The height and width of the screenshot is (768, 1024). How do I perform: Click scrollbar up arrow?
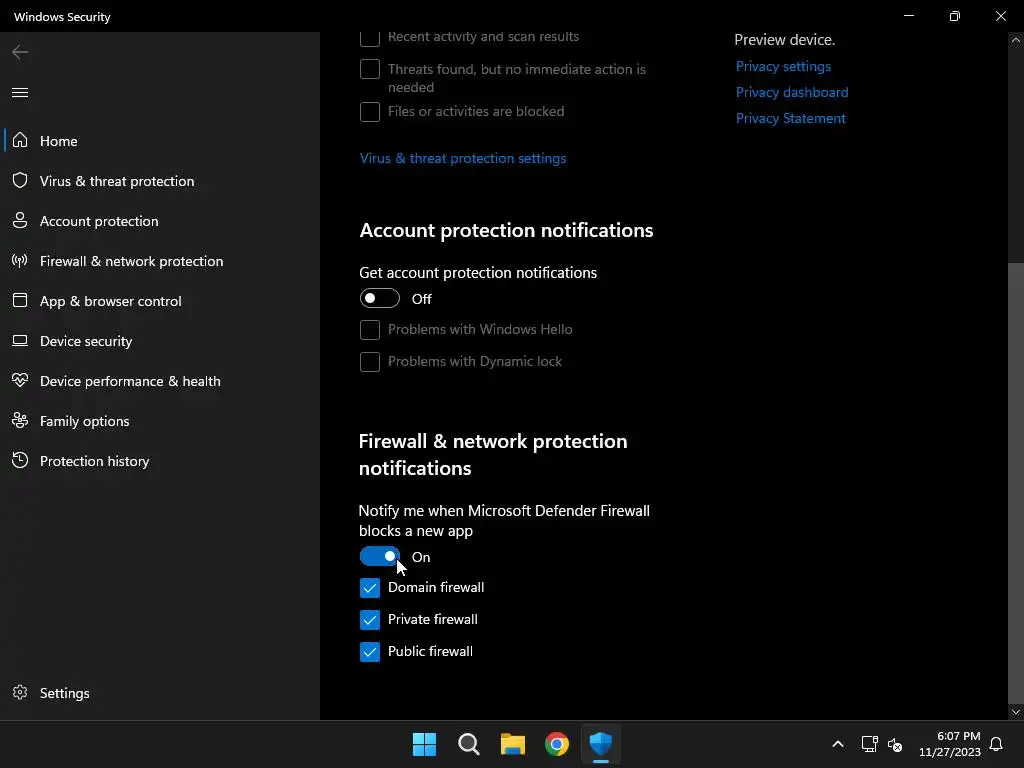1016,40
